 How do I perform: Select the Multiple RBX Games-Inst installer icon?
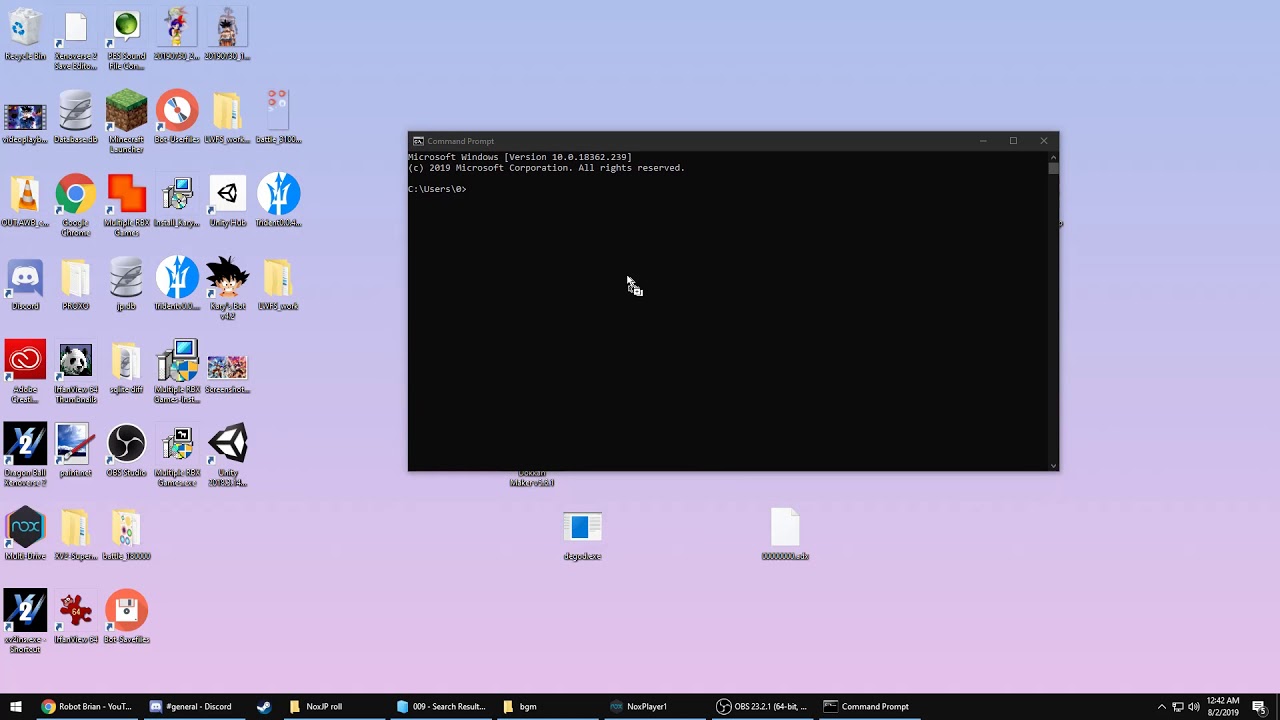(177, 372)
